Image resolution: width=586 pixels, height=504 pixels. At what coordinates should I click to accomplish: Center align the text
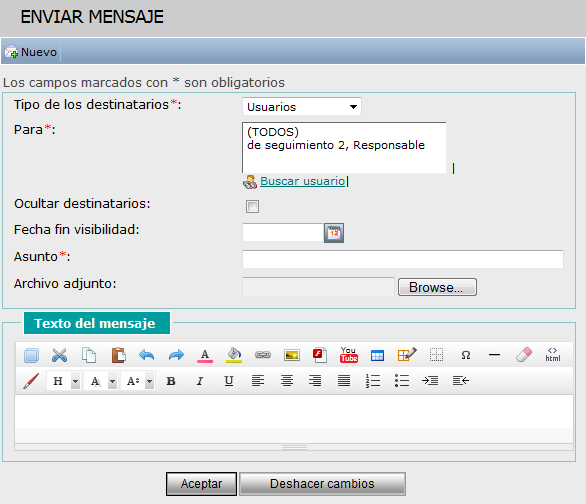[287, 381]
